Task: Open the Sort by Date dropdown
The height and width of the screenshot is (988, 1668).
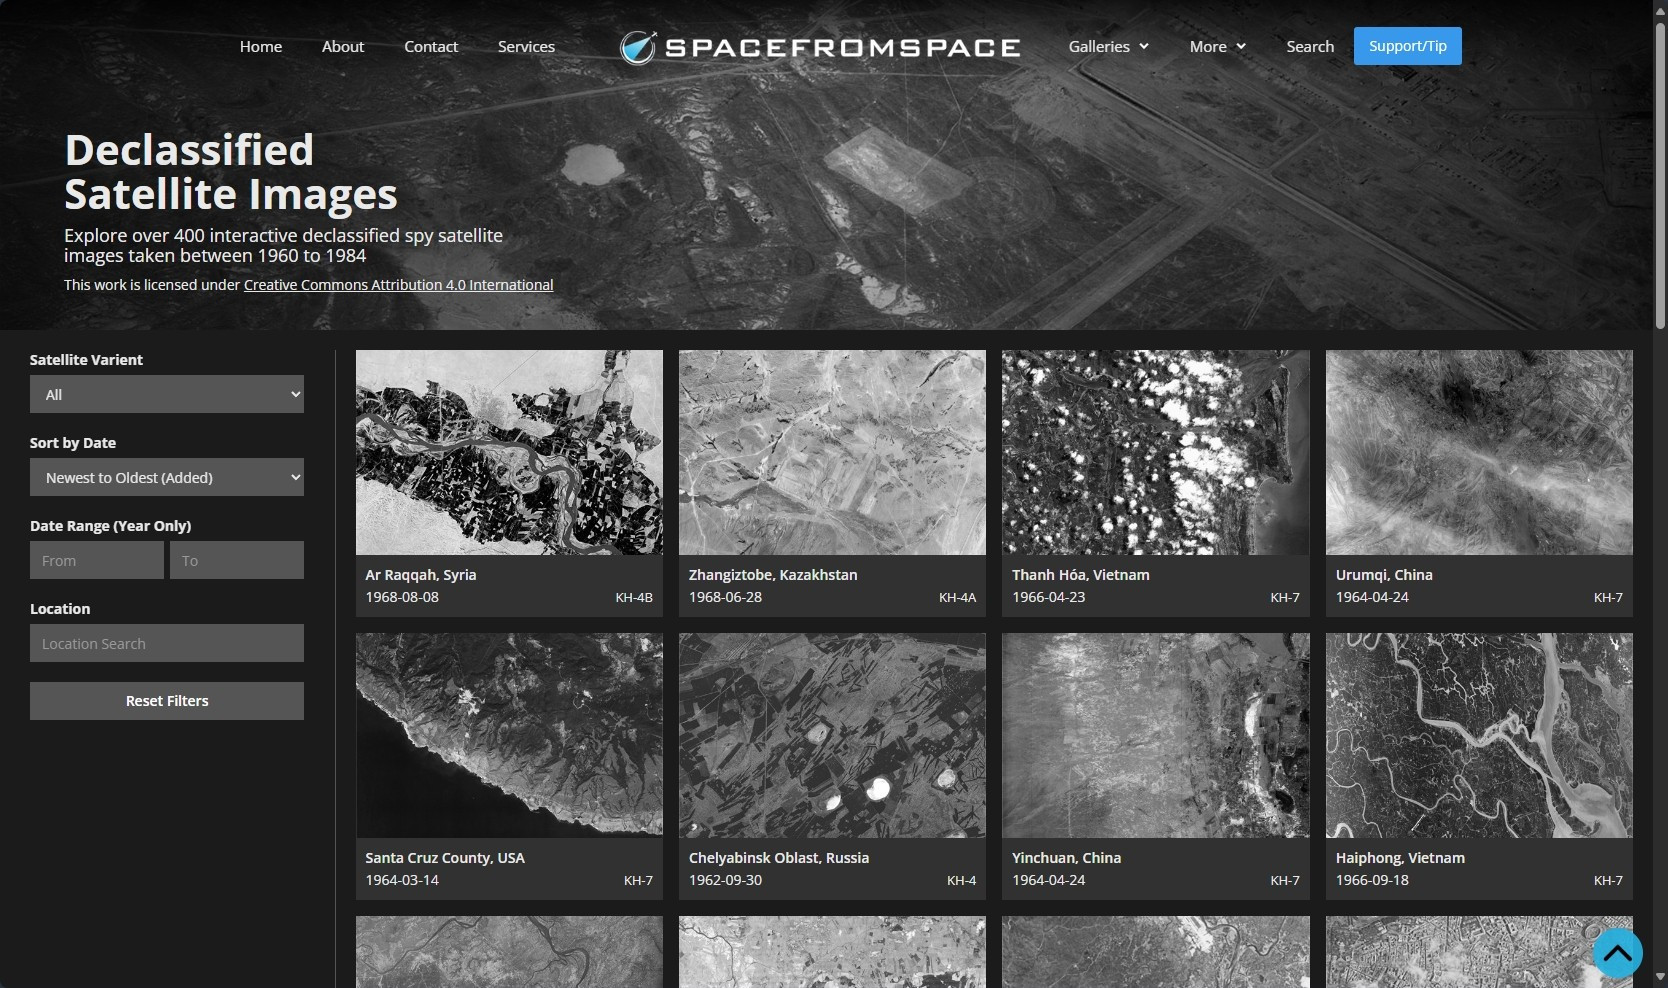Action: click(167, 477)
